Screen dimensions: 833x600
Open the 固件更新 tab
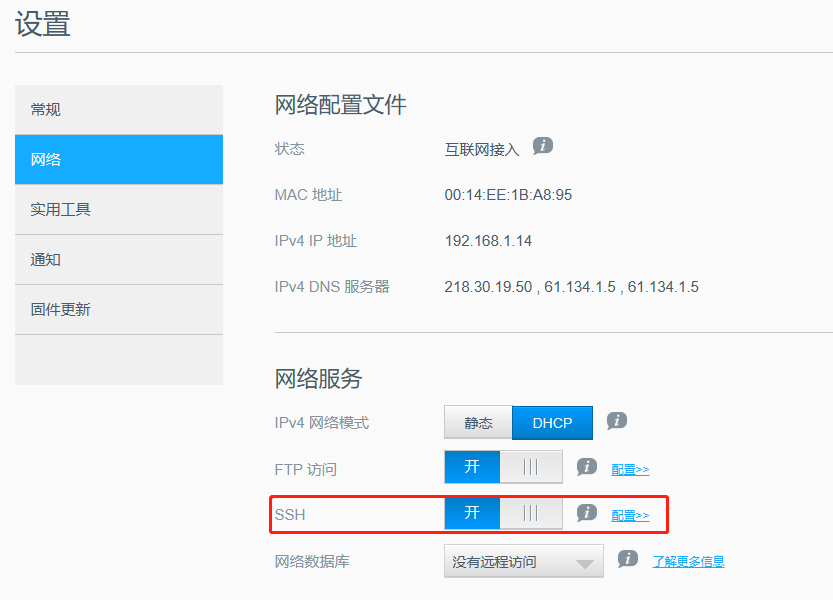pos(118,310)
